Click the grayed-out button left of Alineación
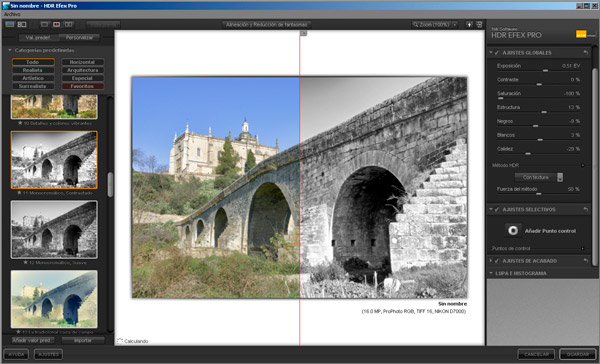The image size is (600, 364). pyautogui.click(x=103, y=24)
